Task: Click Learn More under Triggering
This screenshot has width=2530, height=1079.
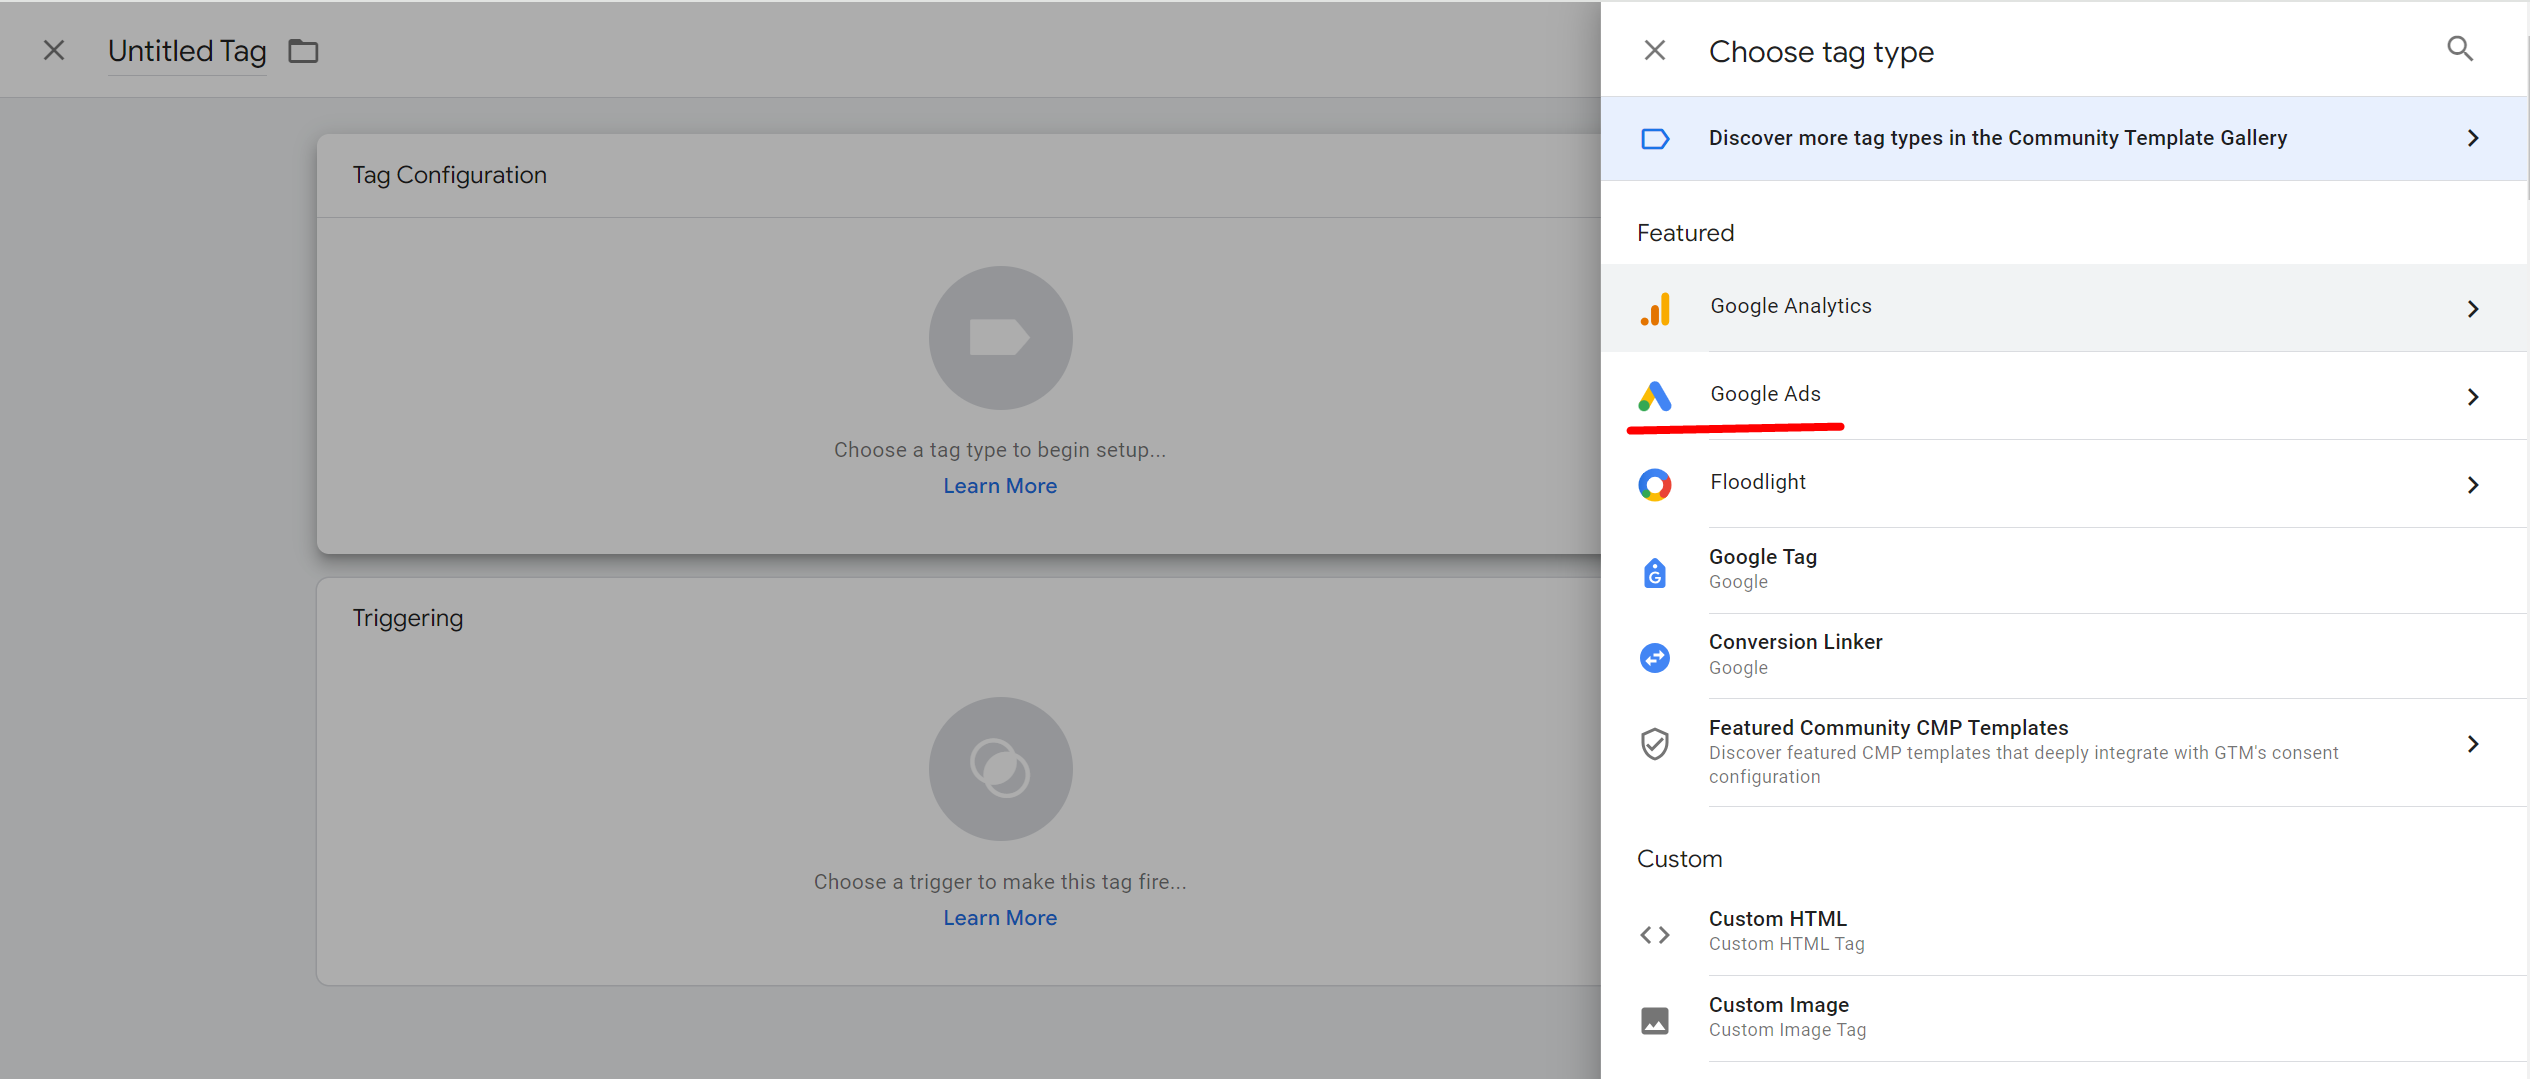Action: point(1000,918)
